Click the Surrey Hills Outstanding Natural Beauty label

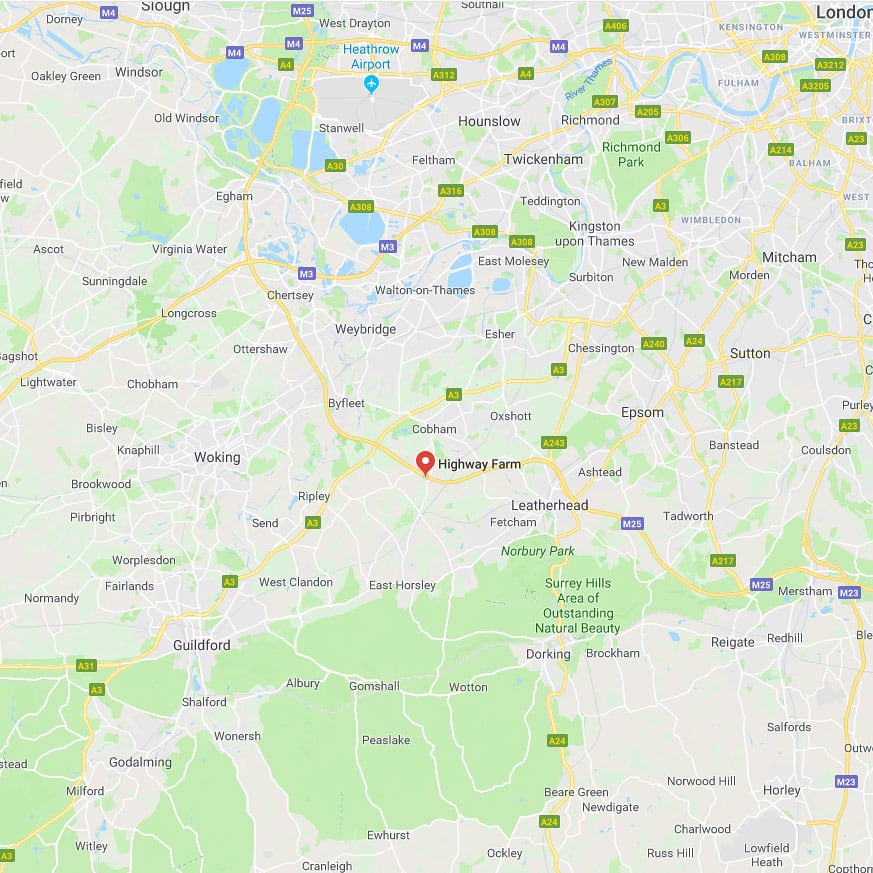(577, 605)
